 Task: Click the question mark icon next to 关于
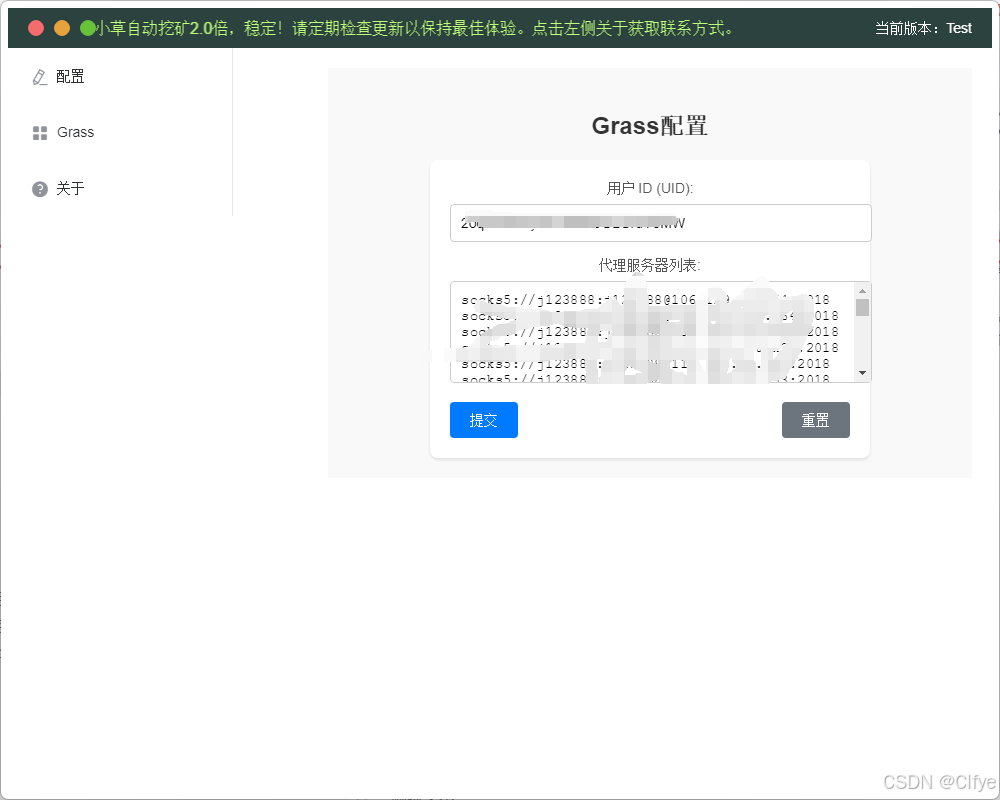point(40,189)
